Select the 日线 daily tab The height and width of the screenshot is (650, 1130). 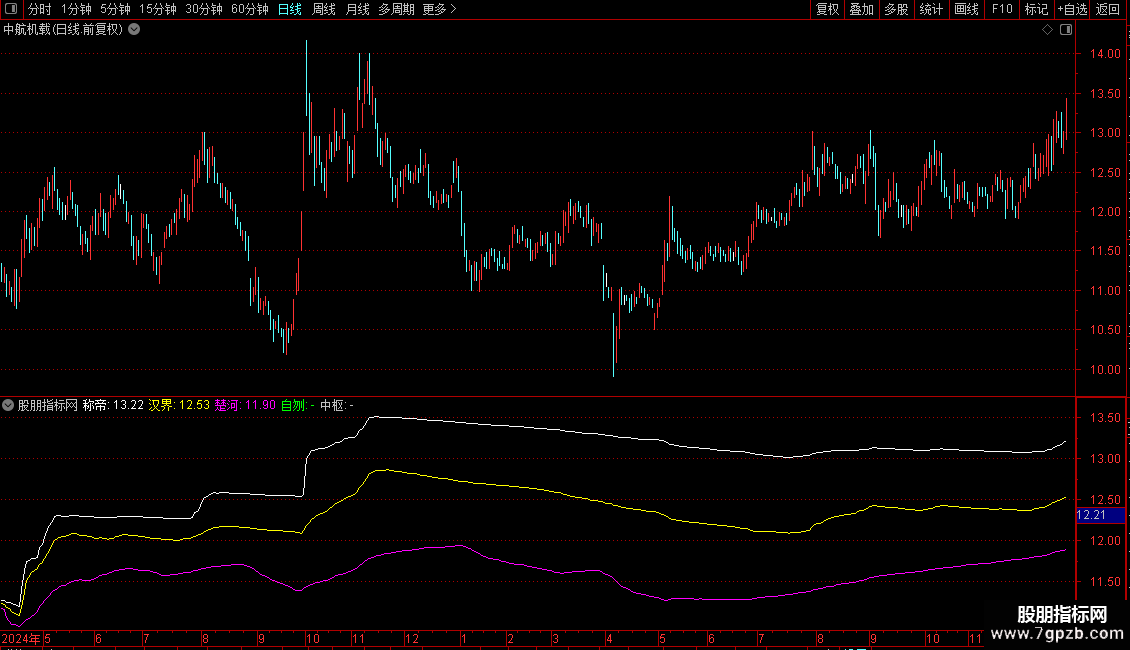pyautogui.click(x=290, y=9)
